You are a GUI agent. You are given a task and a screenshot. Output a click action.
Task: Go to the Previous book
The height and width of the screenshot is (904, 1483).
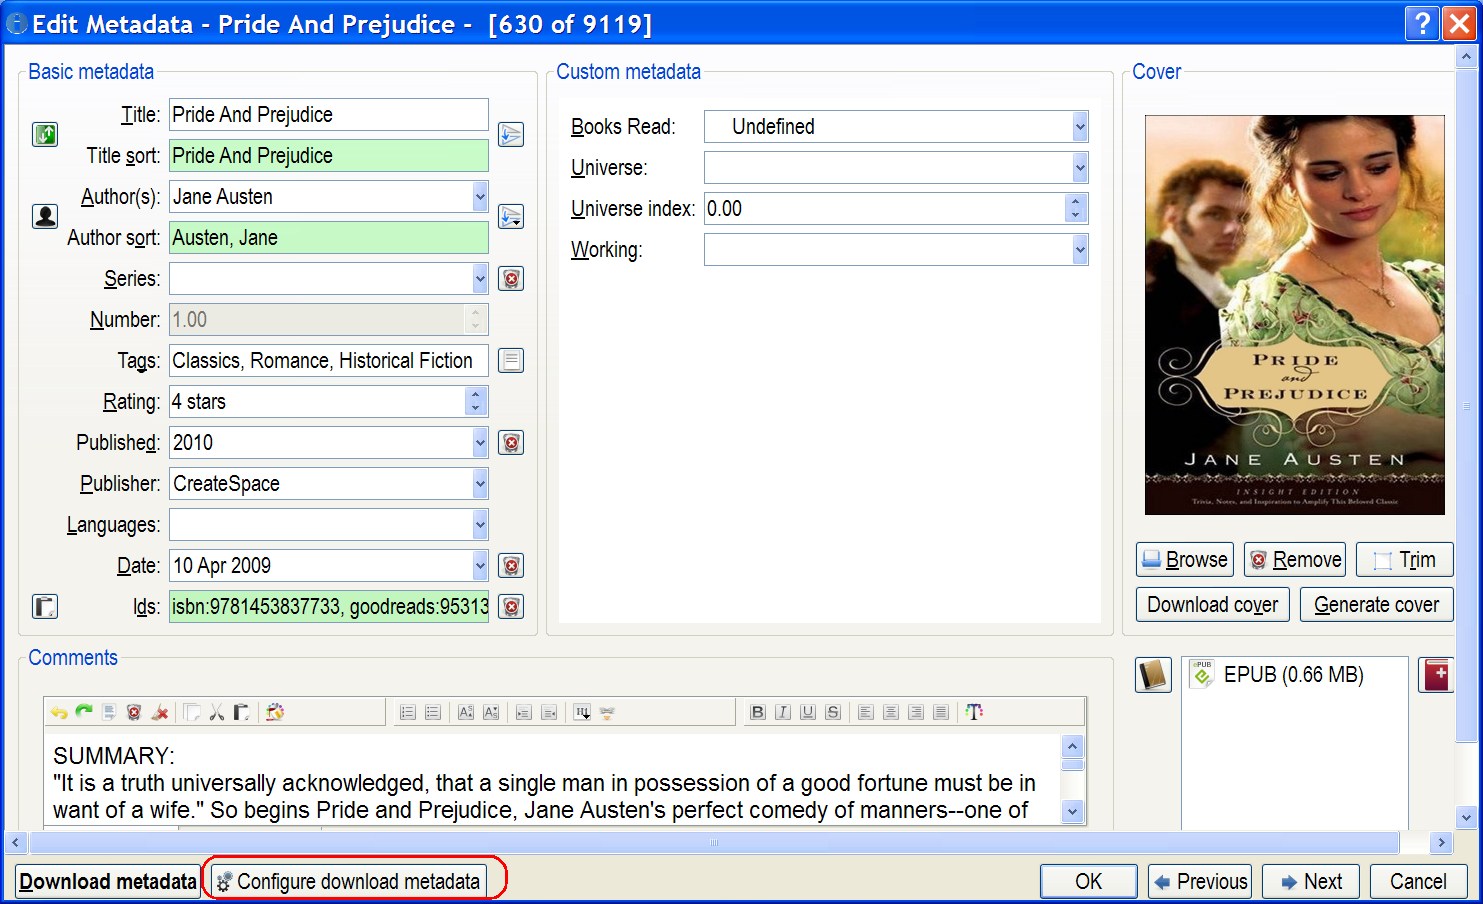pos(1200,882)
